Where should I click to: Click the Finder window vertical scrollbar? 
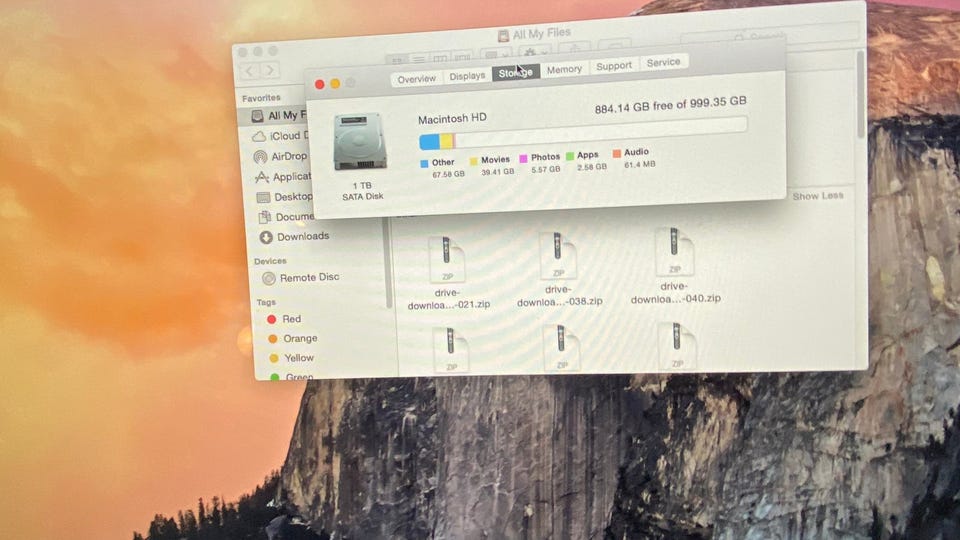coord(861,94)
